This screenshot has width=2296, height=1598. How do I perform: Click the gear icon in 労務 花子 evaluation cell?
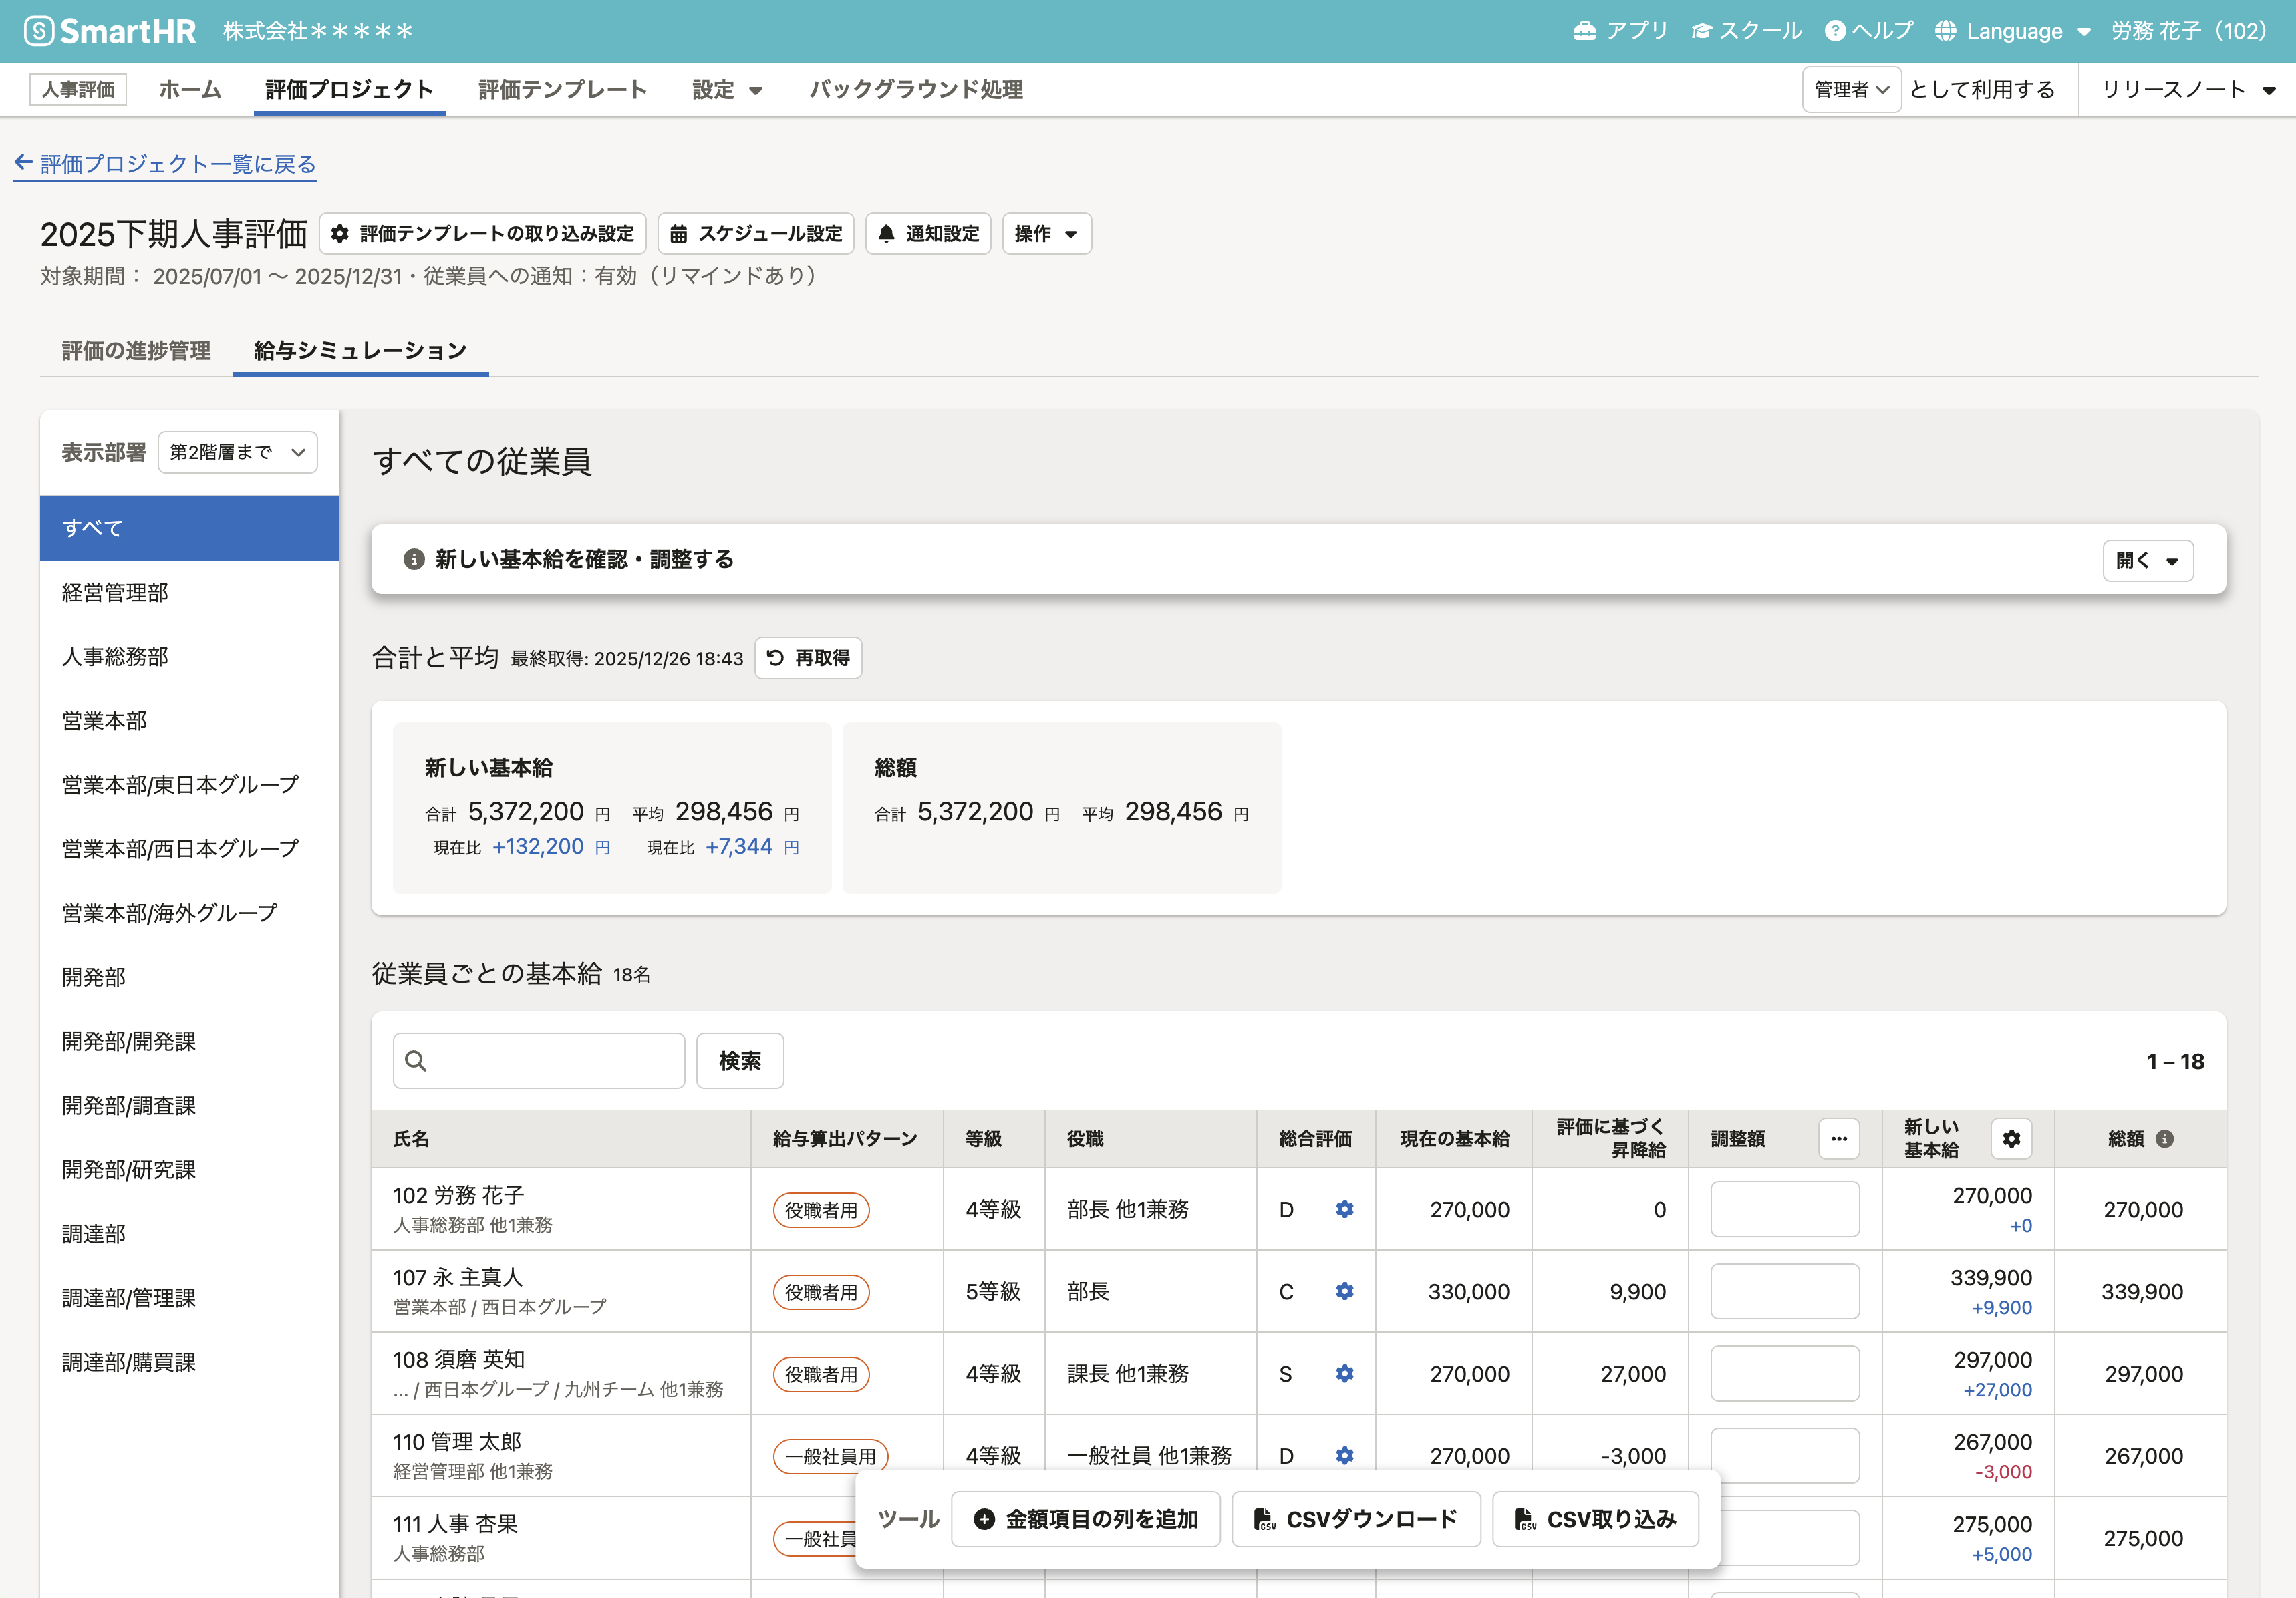[1344, 1209]
